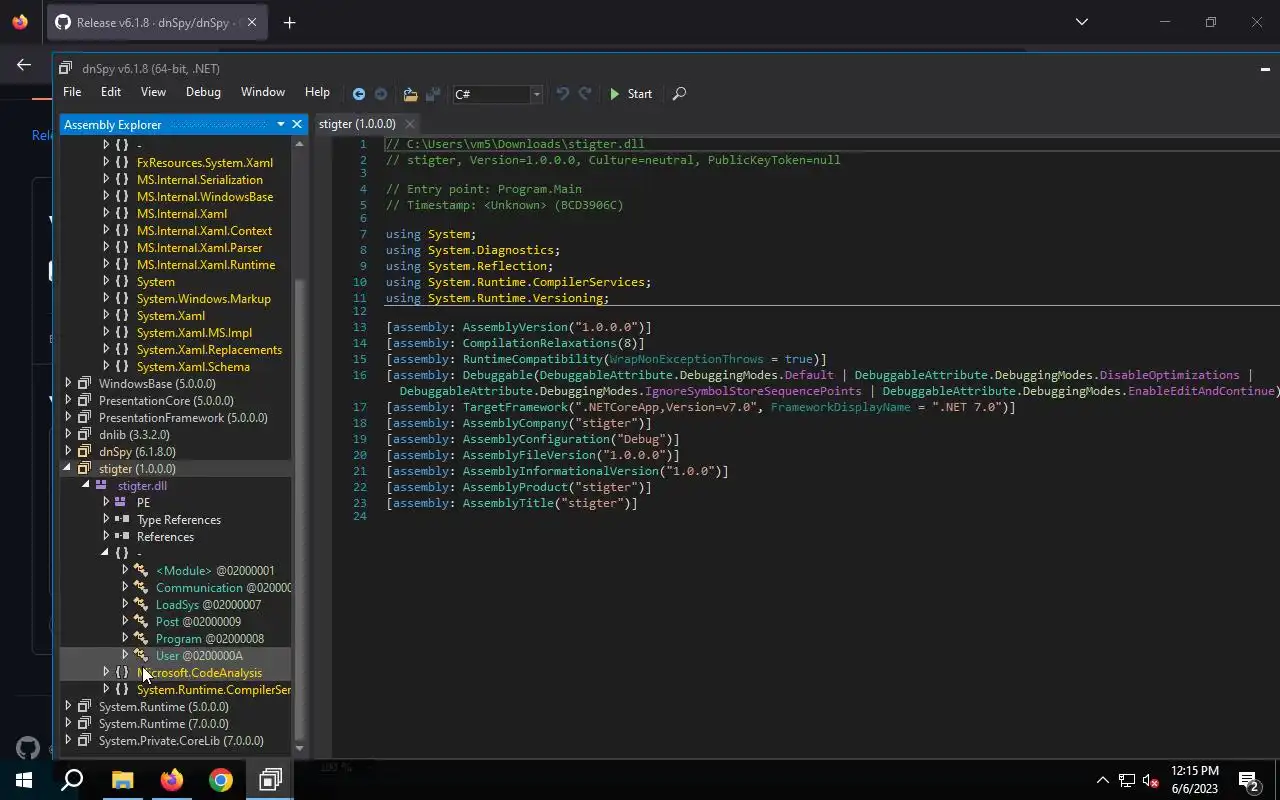This screenshot has width=1280, height=800.
Task: Click the Assembly Explorer vertical scrollbar
Action: pos(298,446)
